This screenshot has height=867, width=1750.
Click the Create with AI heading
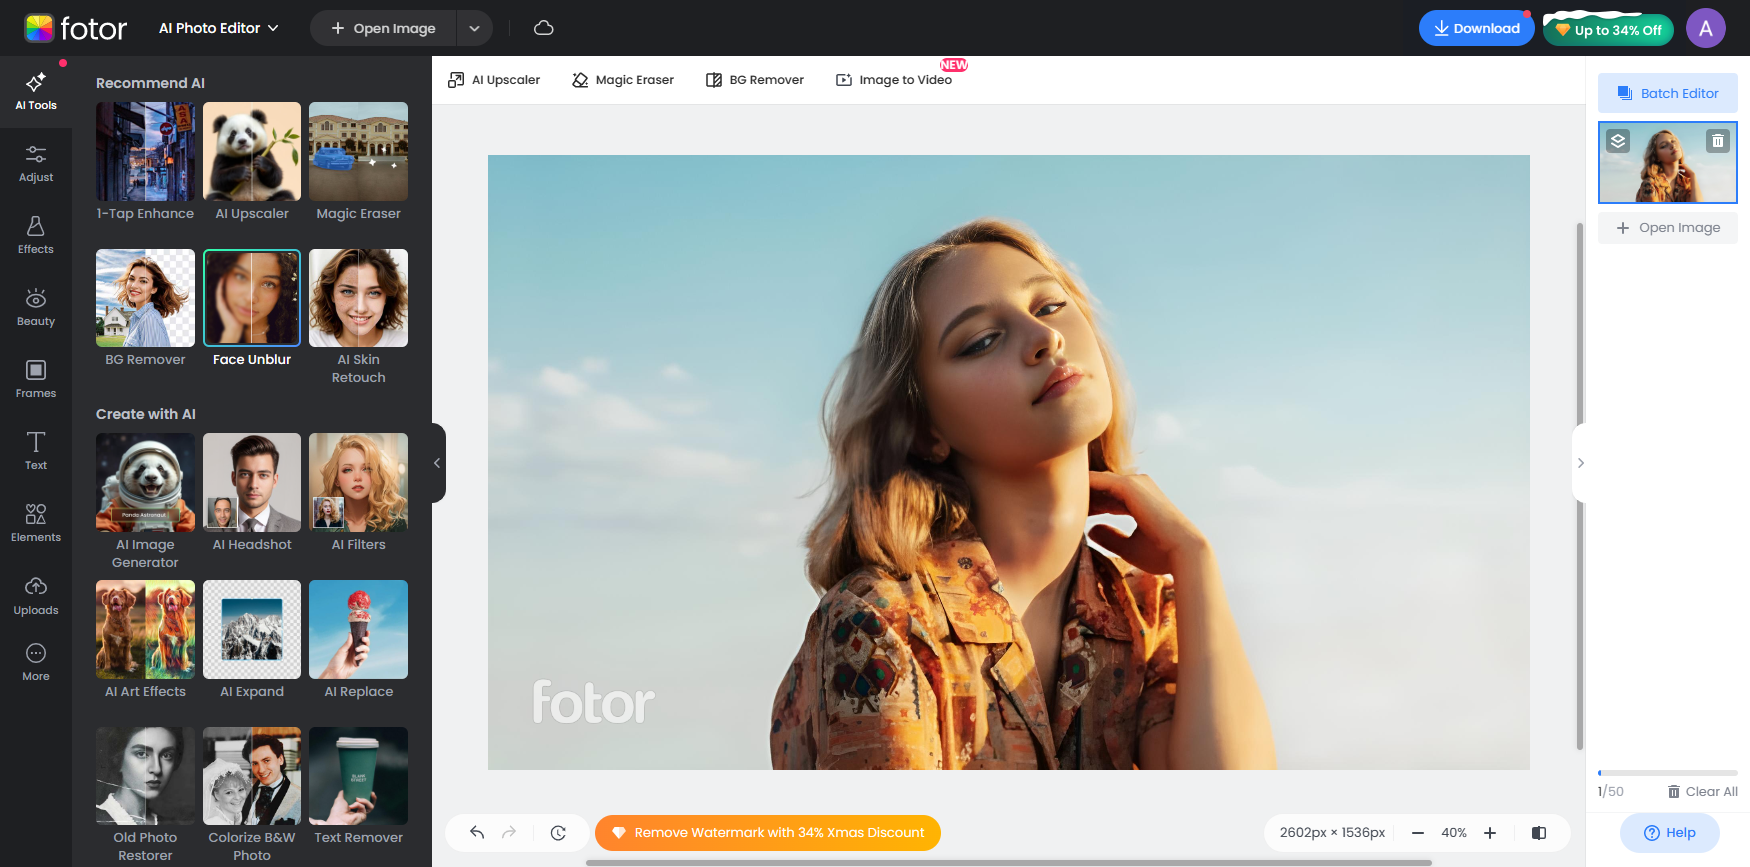[146, 414]
